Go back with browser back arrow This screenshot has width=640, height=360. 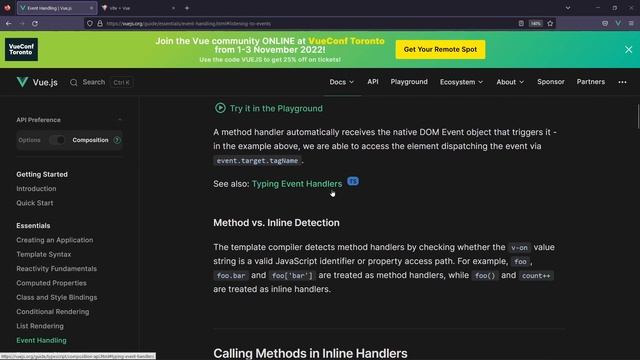click(x=9, y=24)
